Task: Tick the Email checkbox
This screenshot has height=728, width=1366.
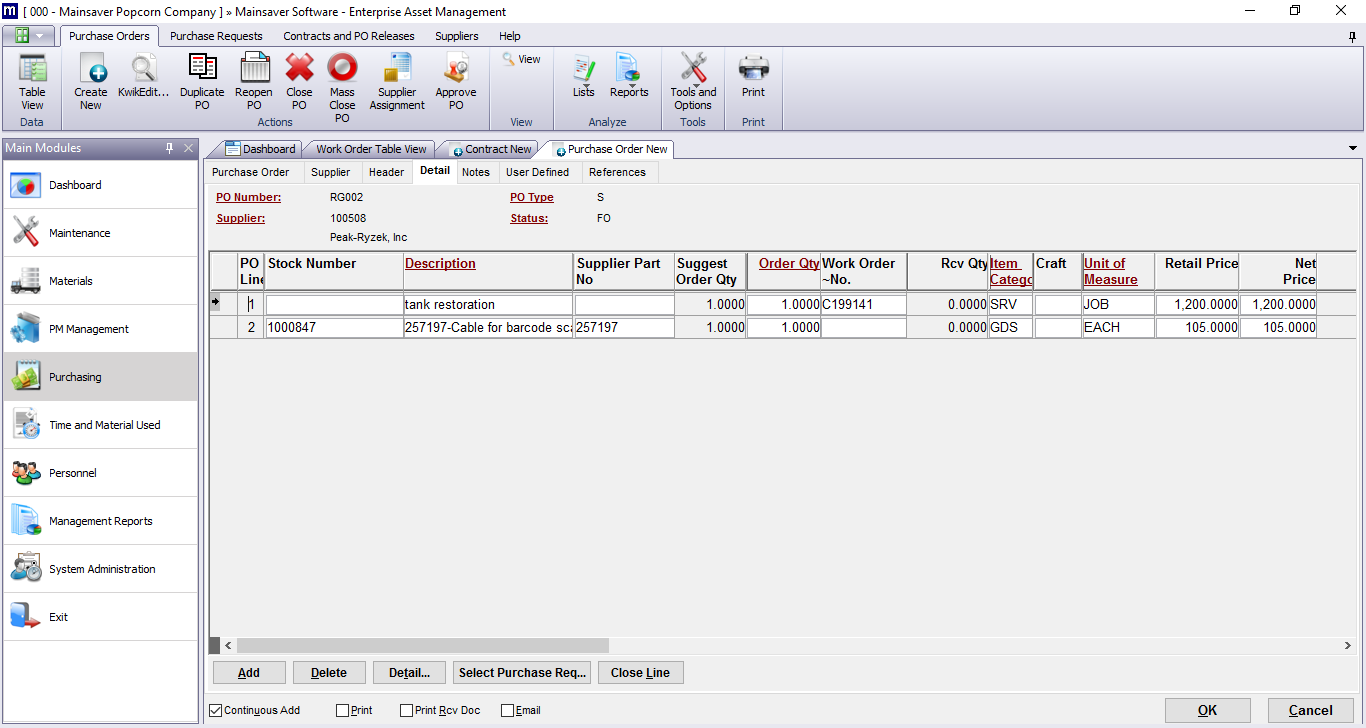Action: (507, 711)
